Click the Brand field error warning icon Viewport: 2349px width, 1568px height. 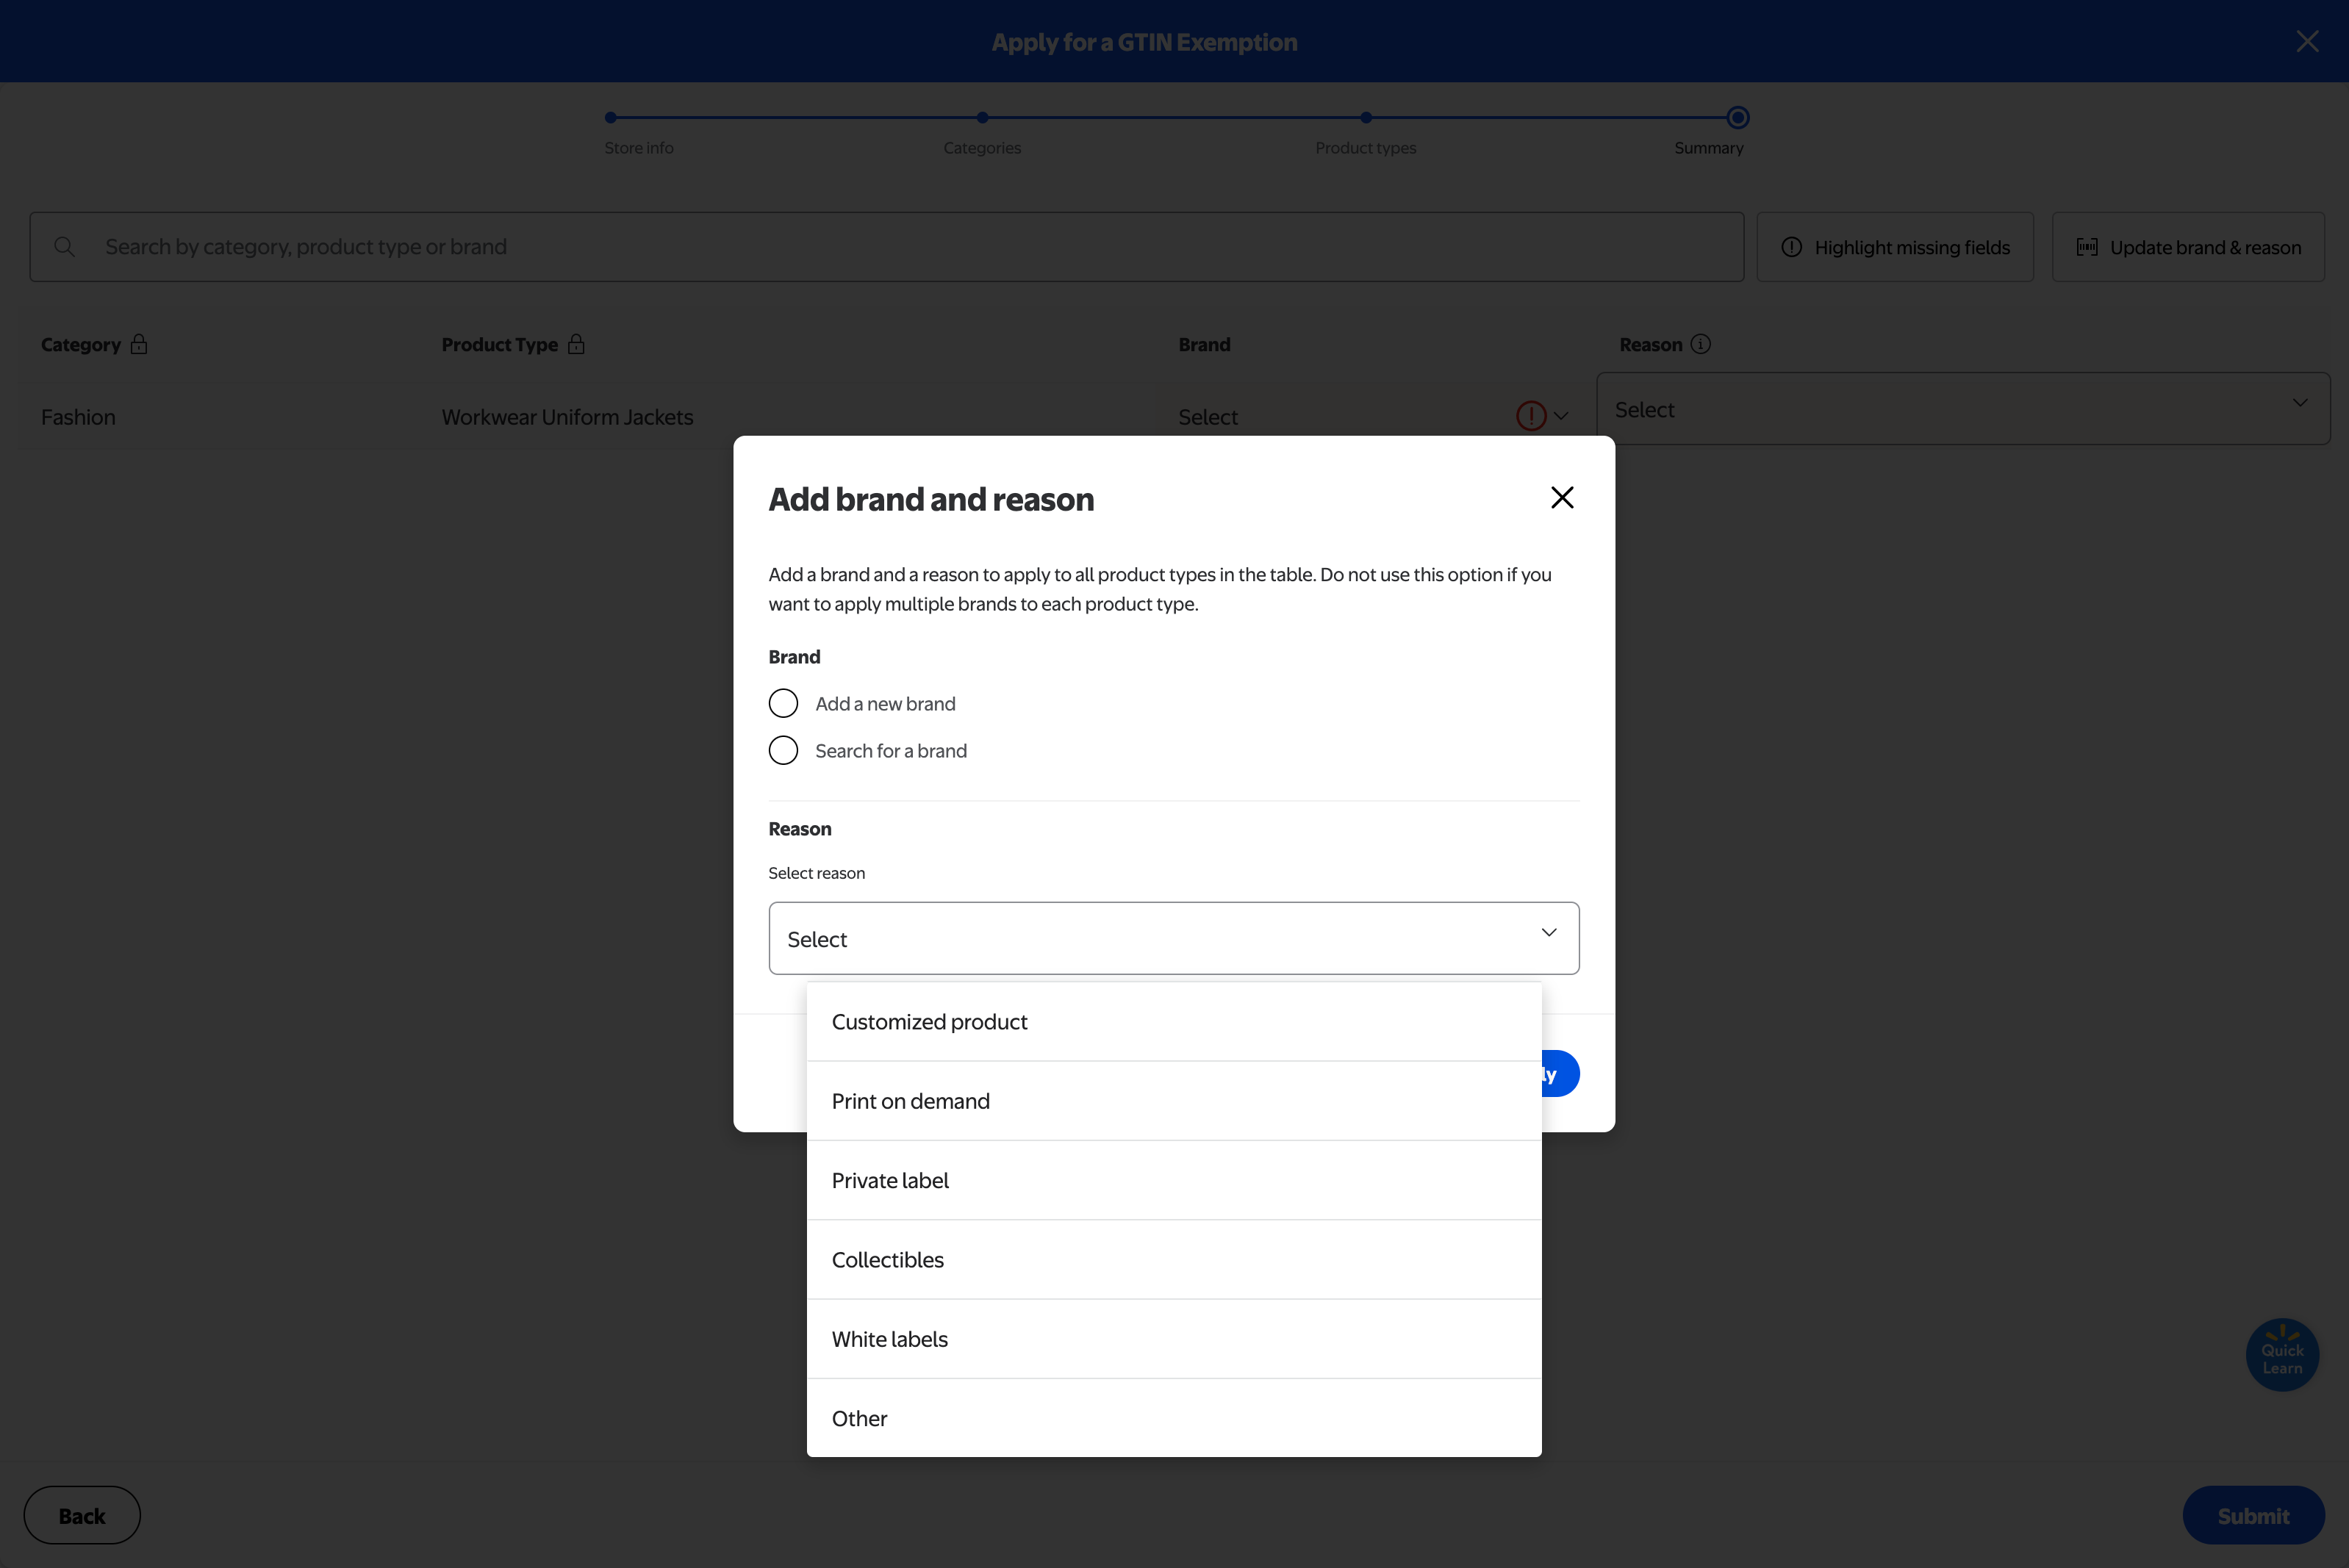(1531, 416)
